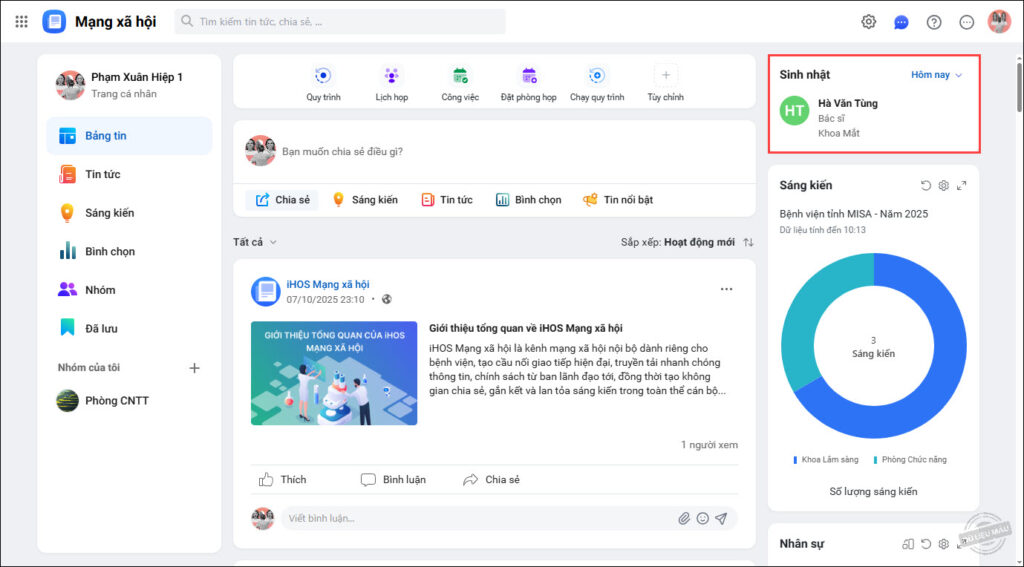The width and height of the screenshot is (1024, 567).
Task: Expand Sáng kiến widget to fullscreen
Action: [x=961, y=186]
